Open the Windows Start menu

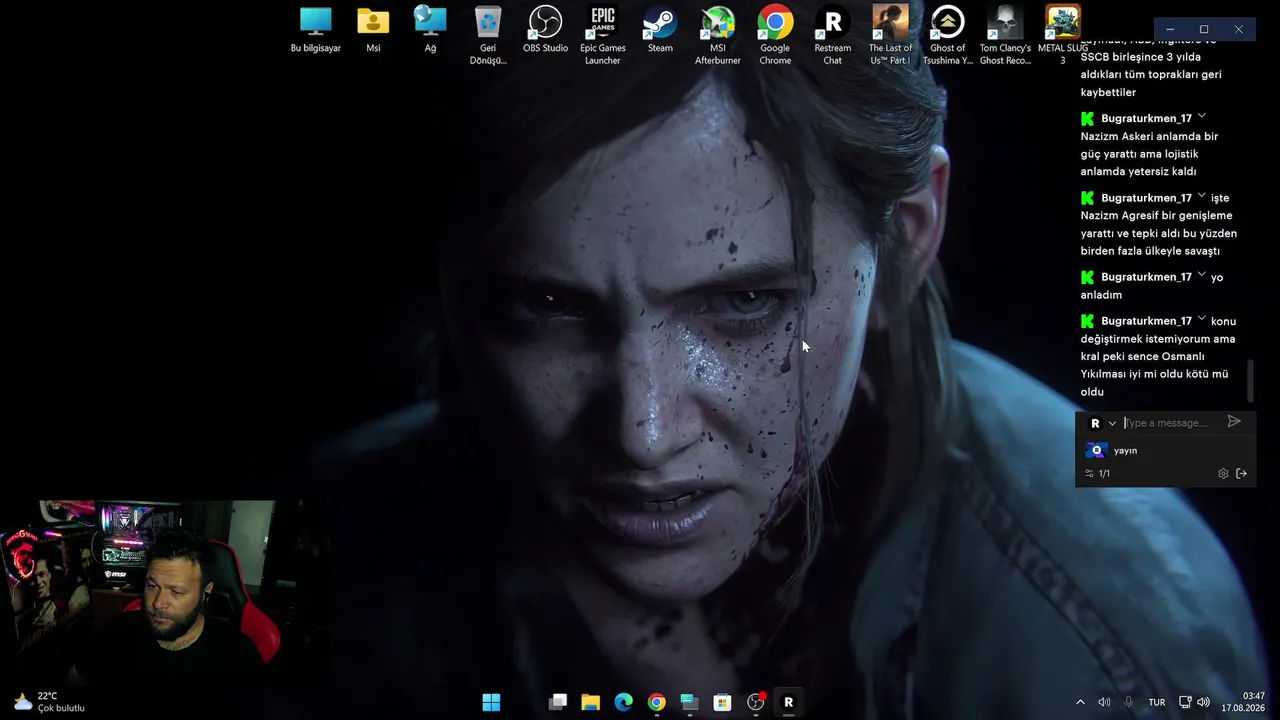tap(491, 702)
